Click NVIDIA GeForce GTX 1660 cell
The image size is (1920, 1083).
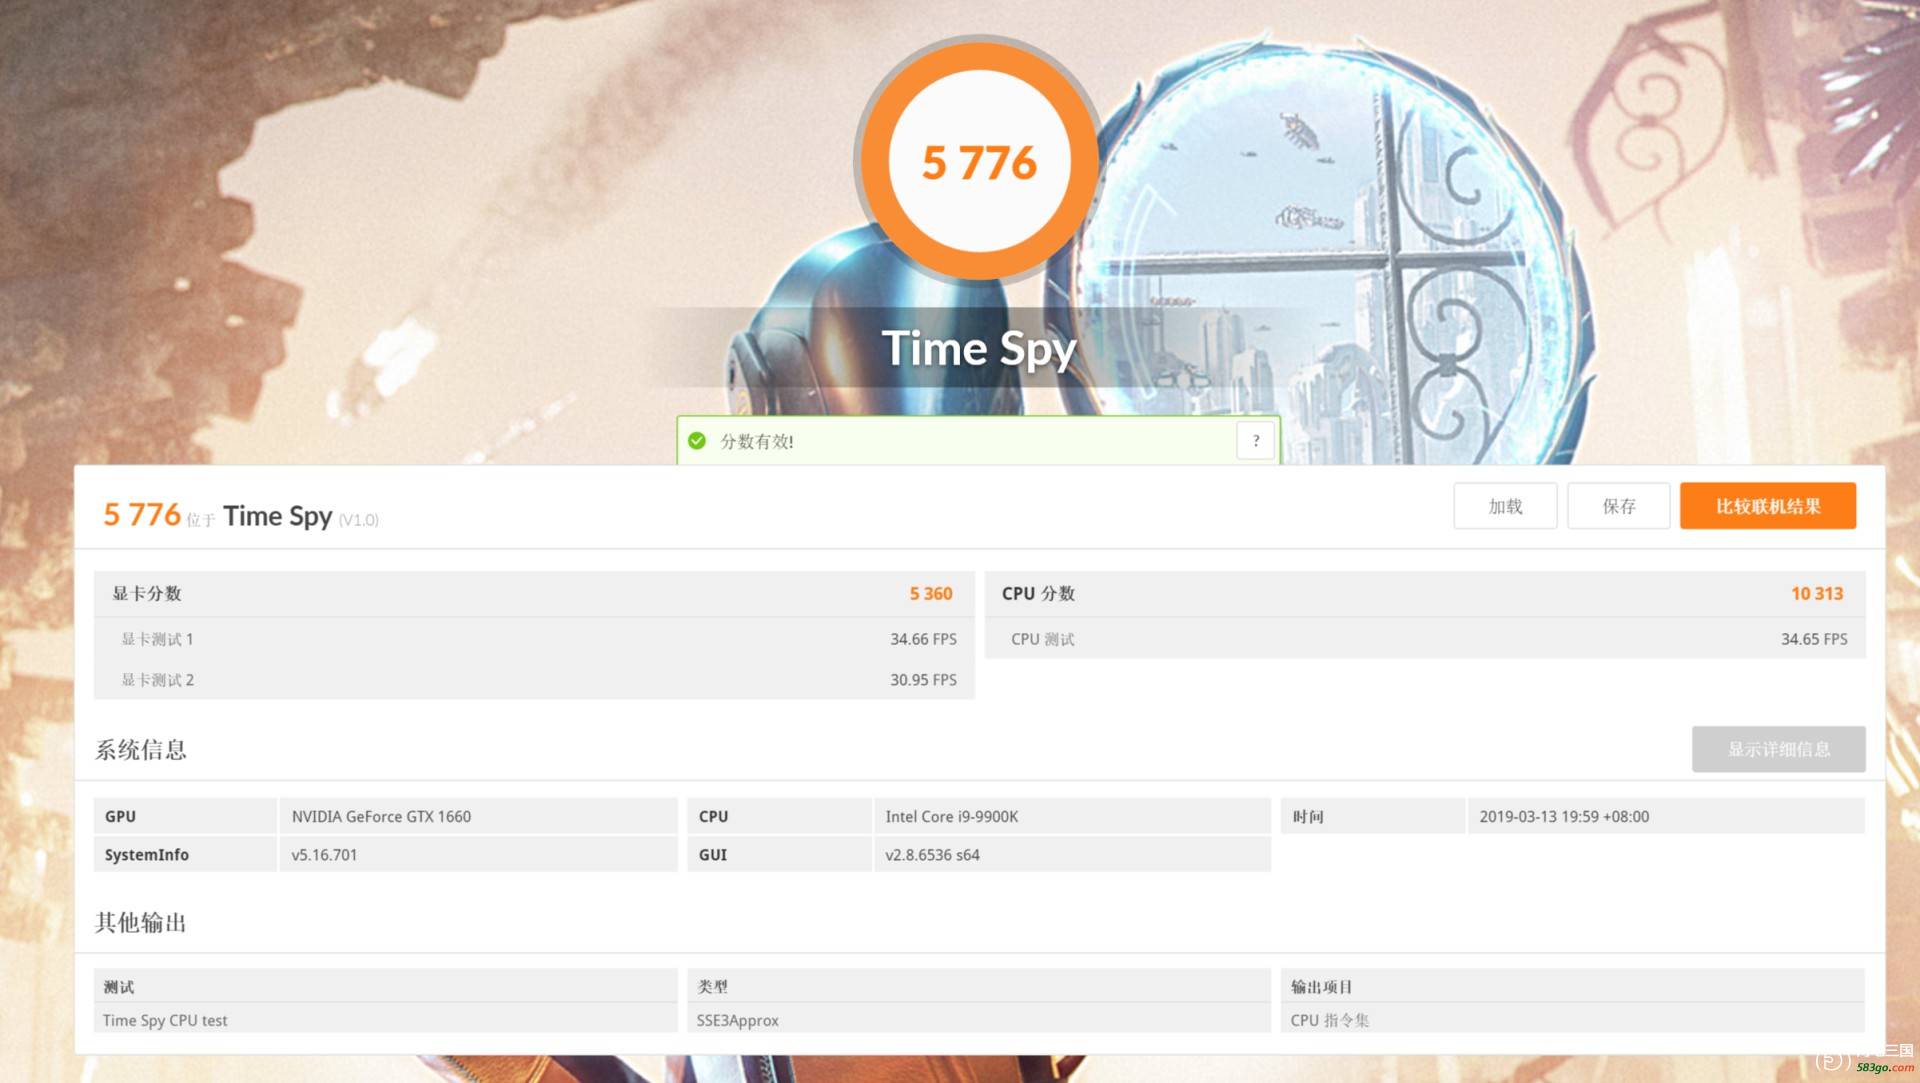478,816
